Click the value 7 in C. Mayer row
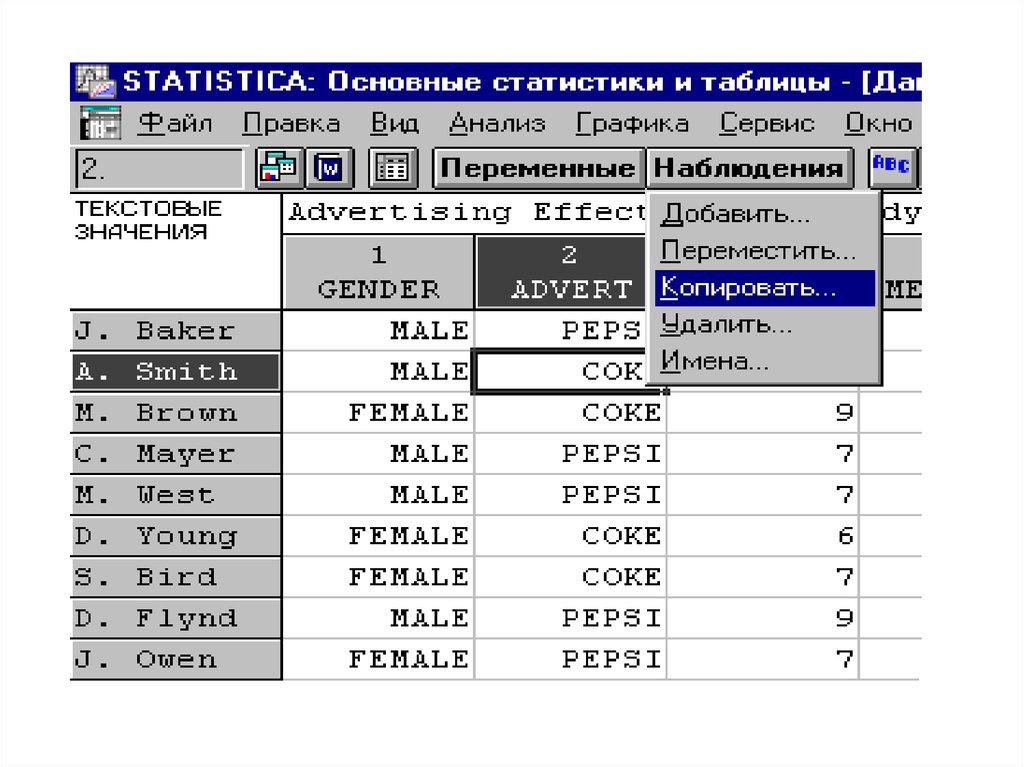The image size is (1024, 767). tap(763, 454)
